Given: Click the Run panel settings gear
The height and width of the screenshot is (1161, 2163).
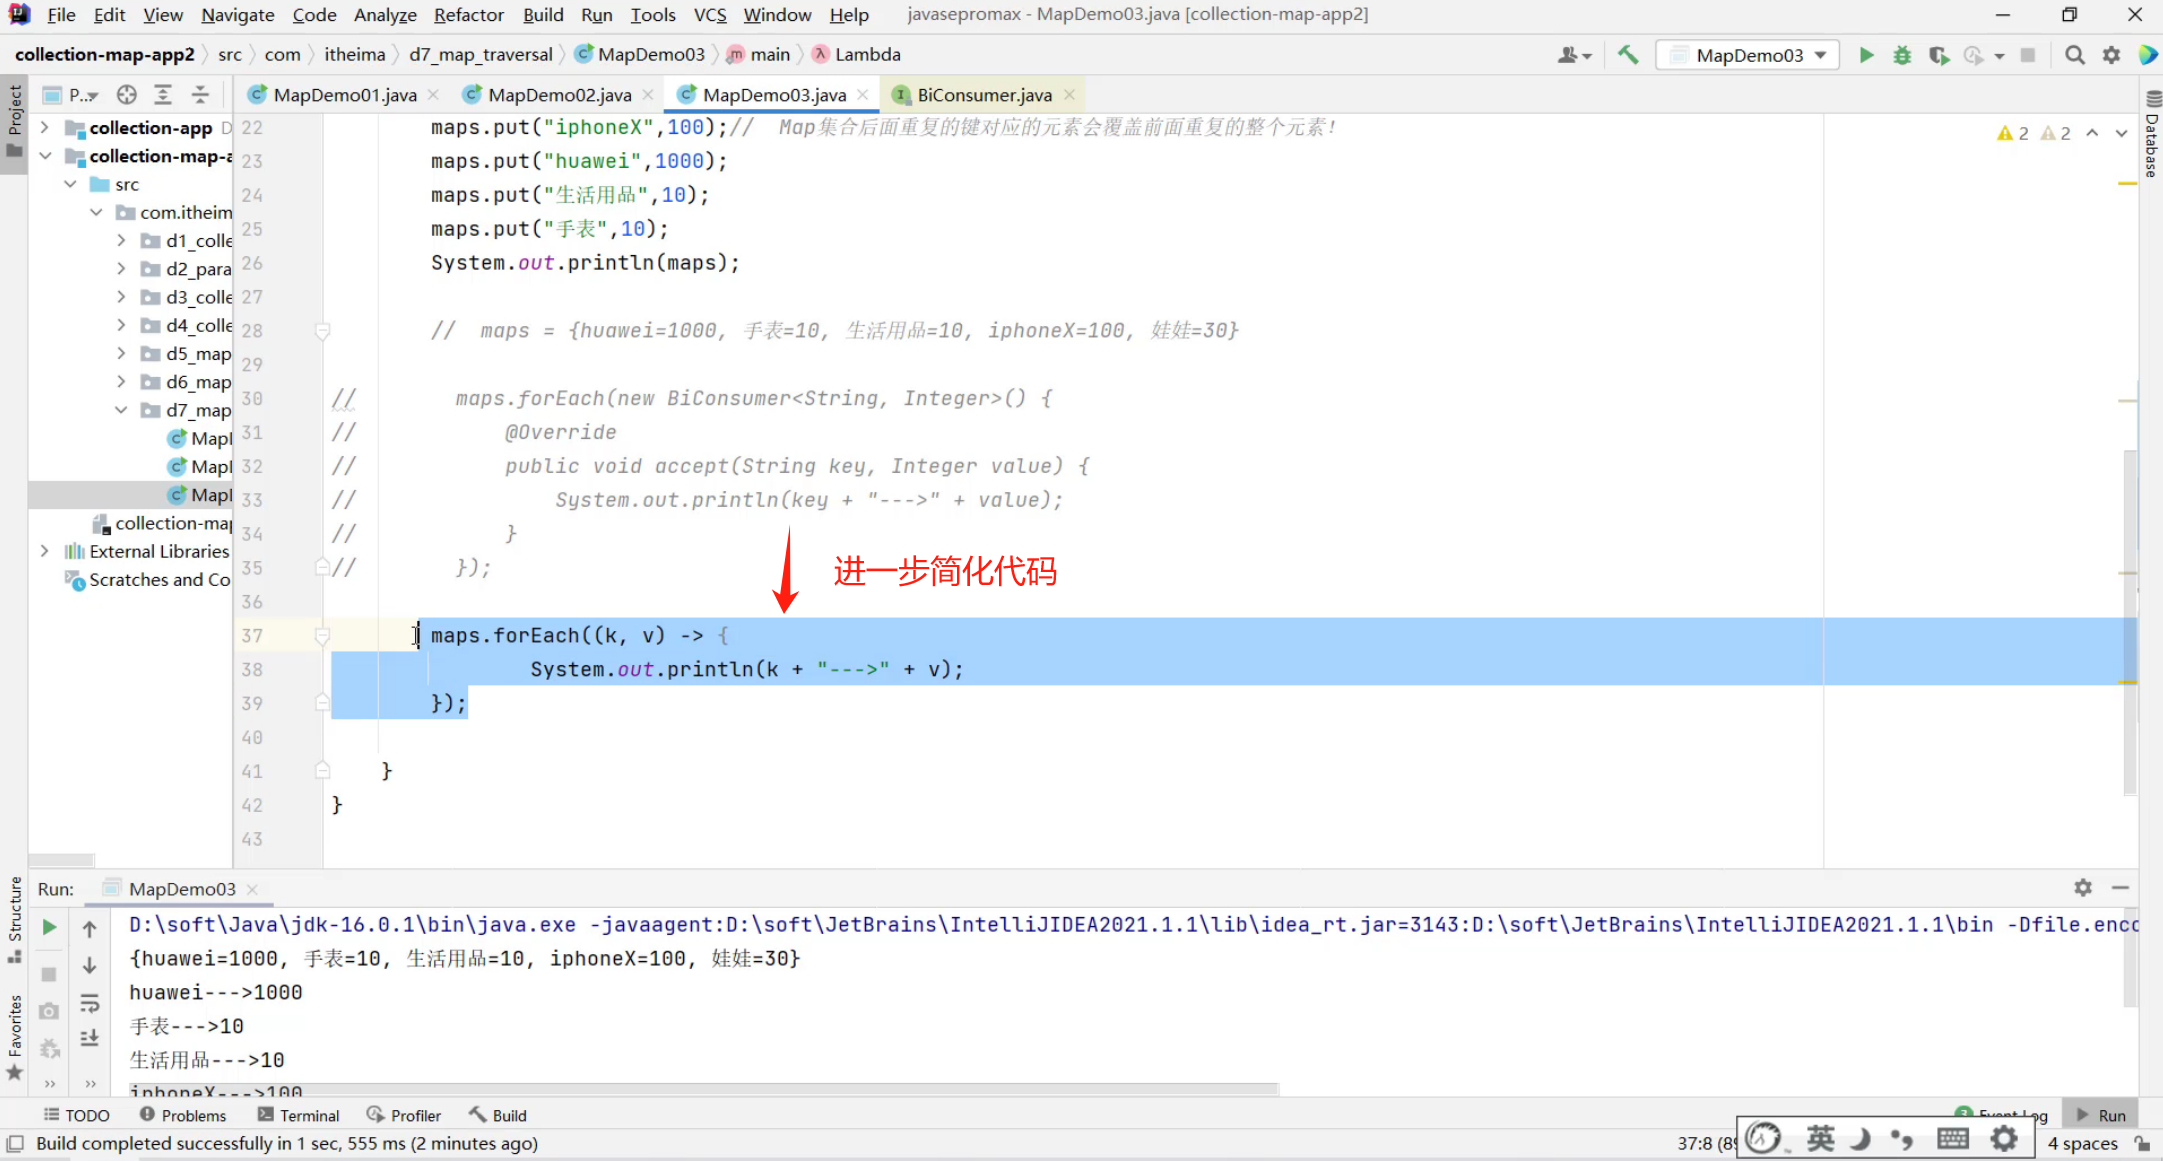Looking at the screenshot, I should [x=2083, y=887].
